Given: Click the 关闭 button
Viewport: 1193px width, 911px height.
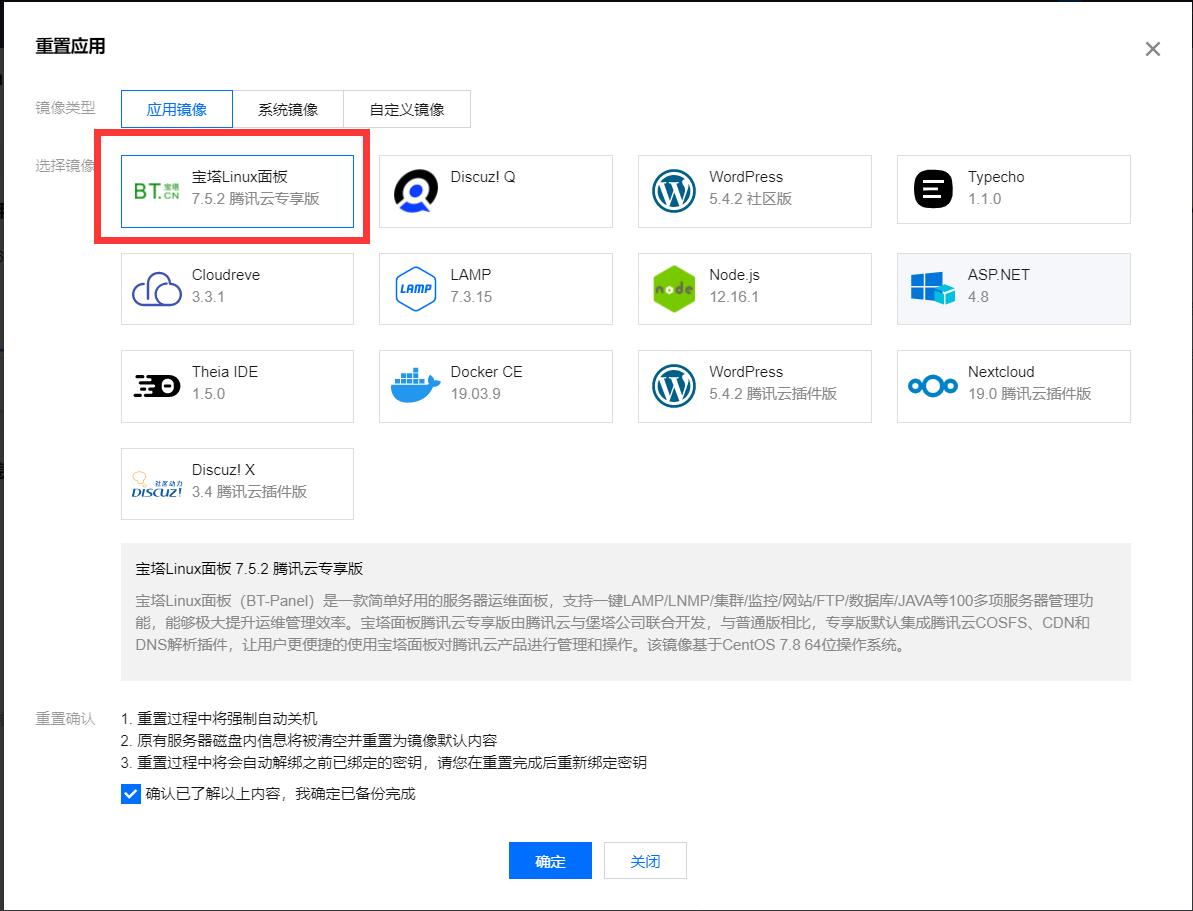Looking at the screenshot, I should 645,860.
